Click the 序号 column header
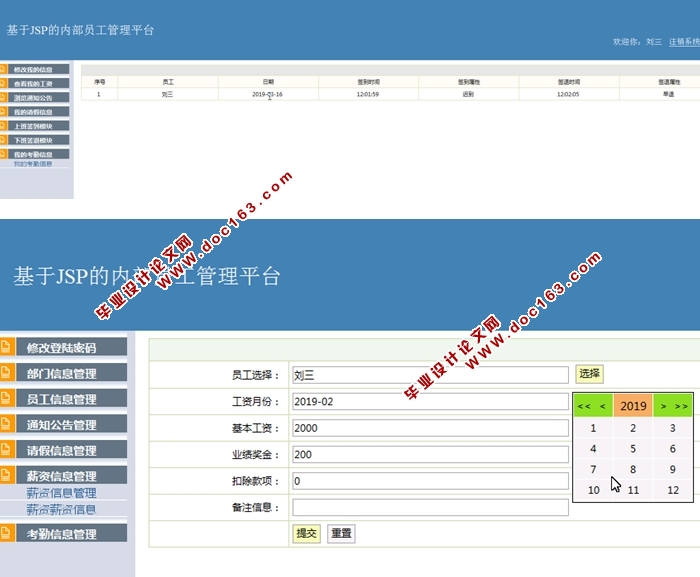The width and height of the screenshot is (700, 577). (x=100, y=82)
